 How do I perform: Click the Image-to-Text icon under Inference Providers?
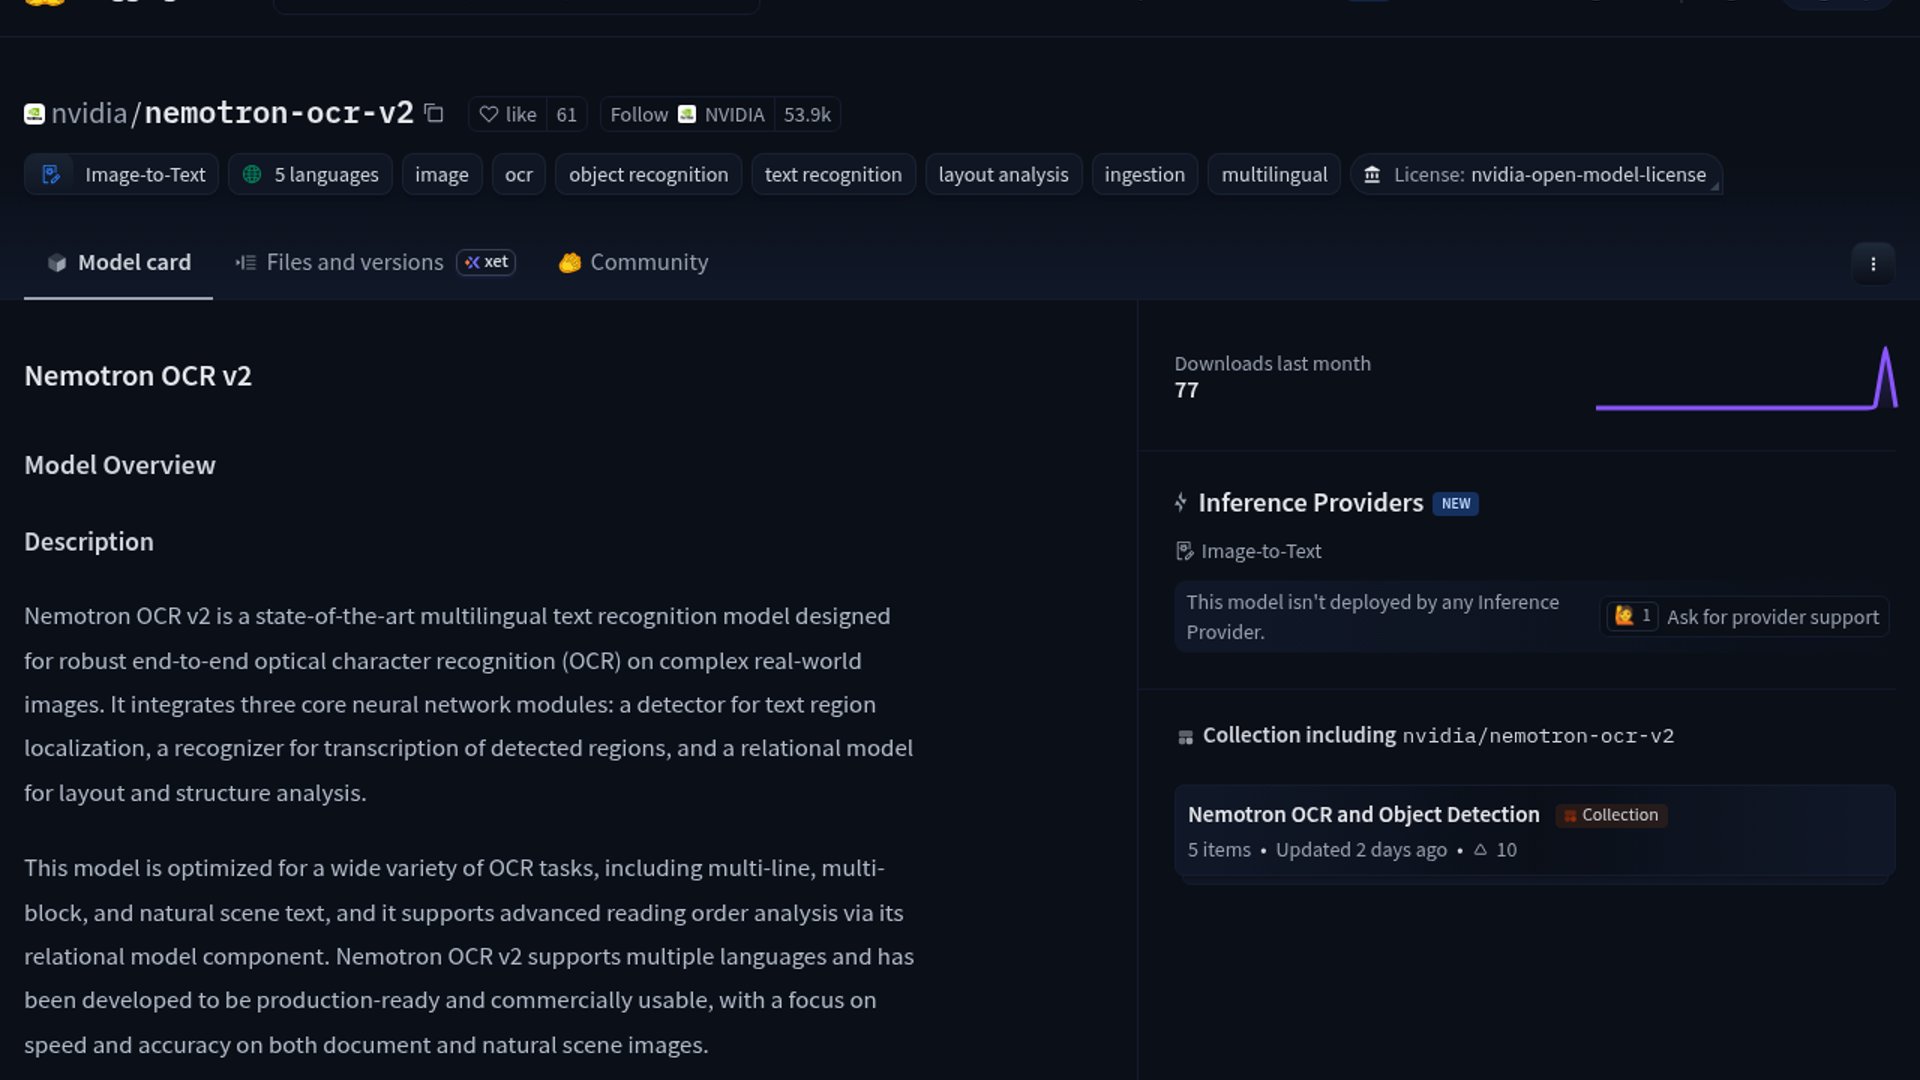(x=1184, y=551)
